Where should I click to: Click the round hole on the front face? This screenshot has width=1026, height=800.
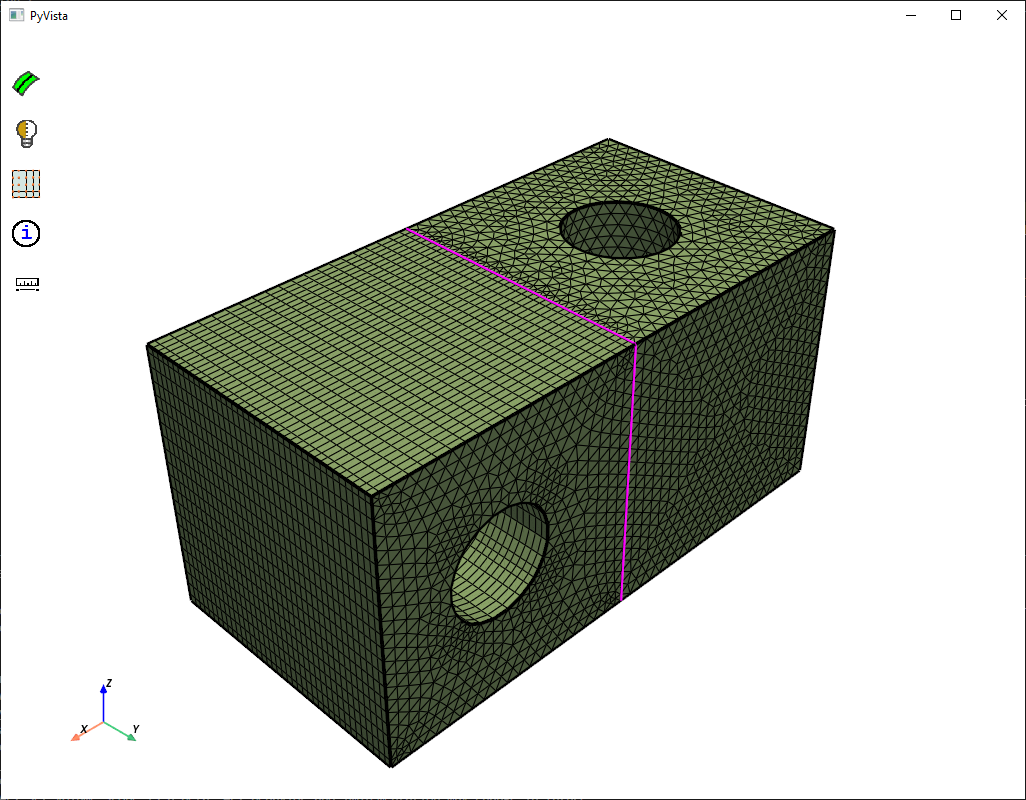coord(499,563)
